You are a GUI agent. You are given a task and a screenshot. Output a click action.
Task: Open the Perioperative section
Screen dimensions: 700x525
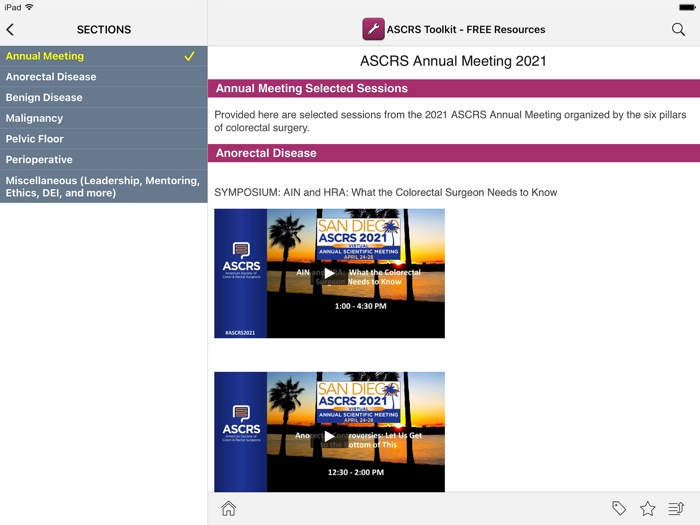(x=104, y=159)
